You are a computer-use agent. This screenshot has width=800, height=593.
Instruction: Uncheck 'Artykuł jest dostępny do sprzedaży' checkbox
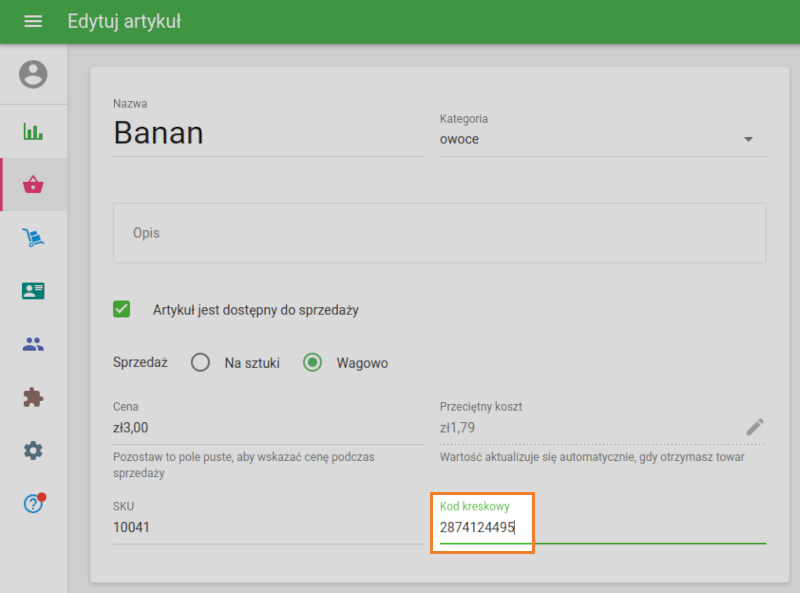122,310
